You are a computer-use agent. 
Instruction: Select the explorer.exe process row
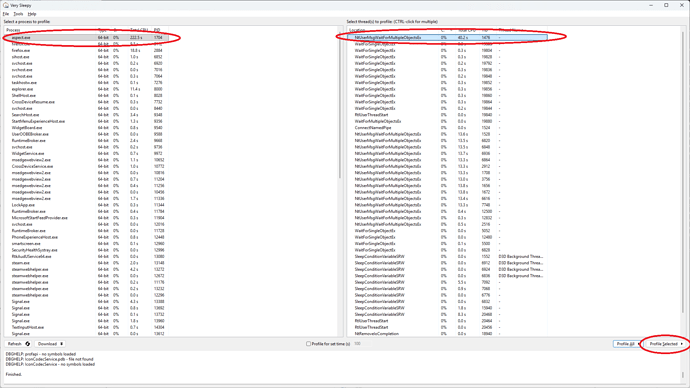(x=87, y=89)
